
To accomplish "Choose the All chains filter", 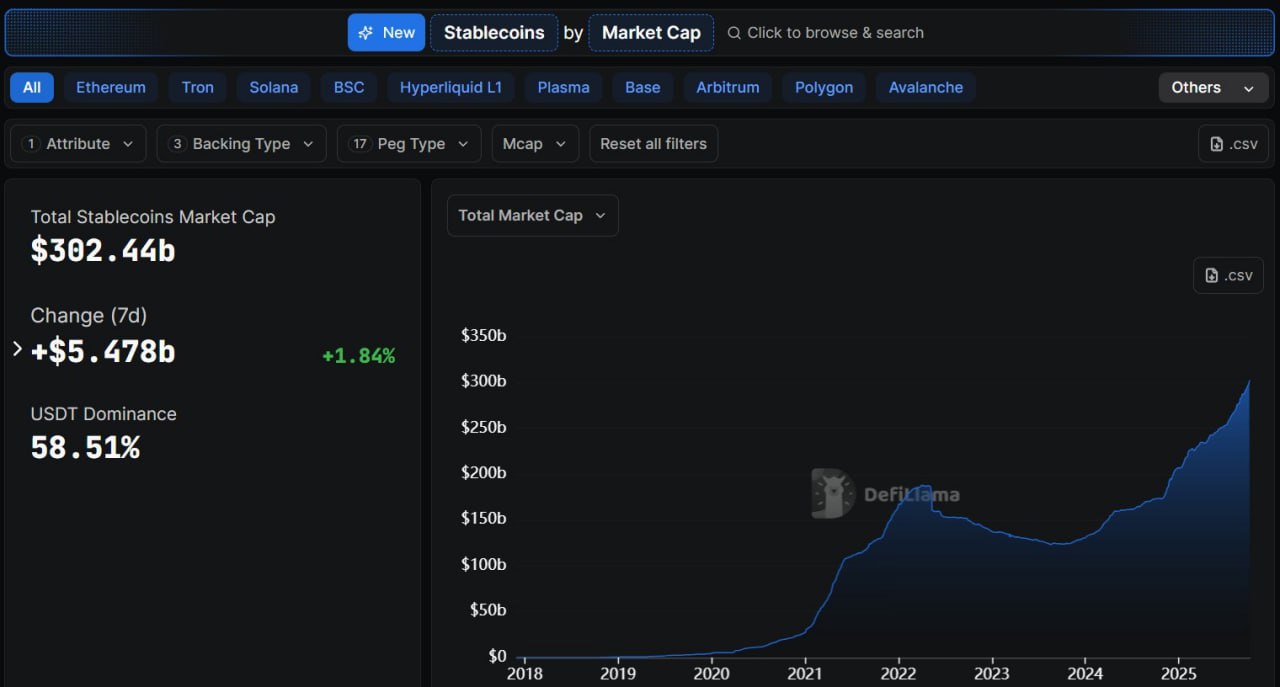I will tap(32, 88).
